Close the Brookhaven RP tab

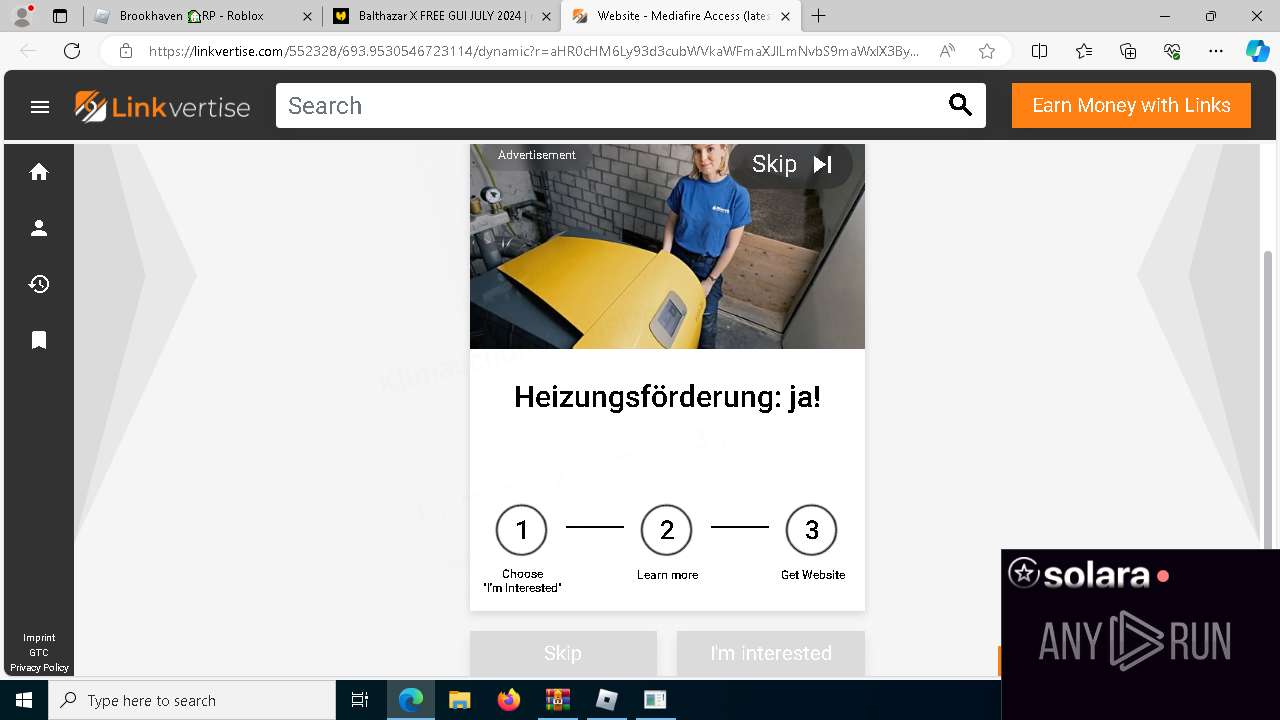(307, 17)
